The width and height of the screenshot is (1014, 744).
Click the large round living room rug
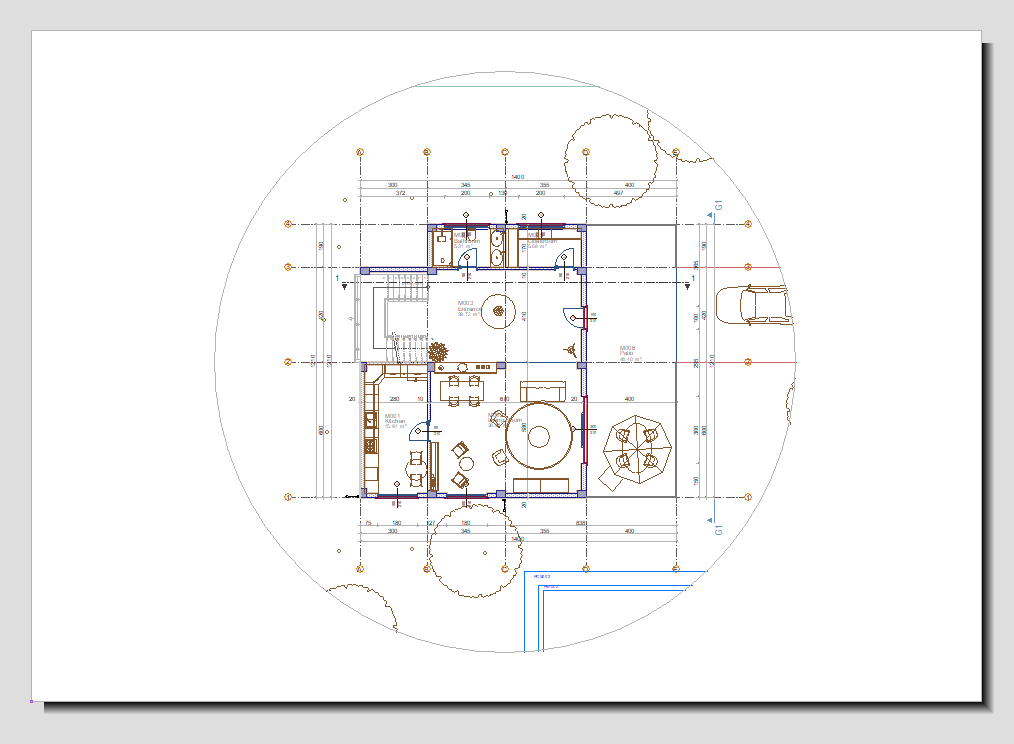539,436
